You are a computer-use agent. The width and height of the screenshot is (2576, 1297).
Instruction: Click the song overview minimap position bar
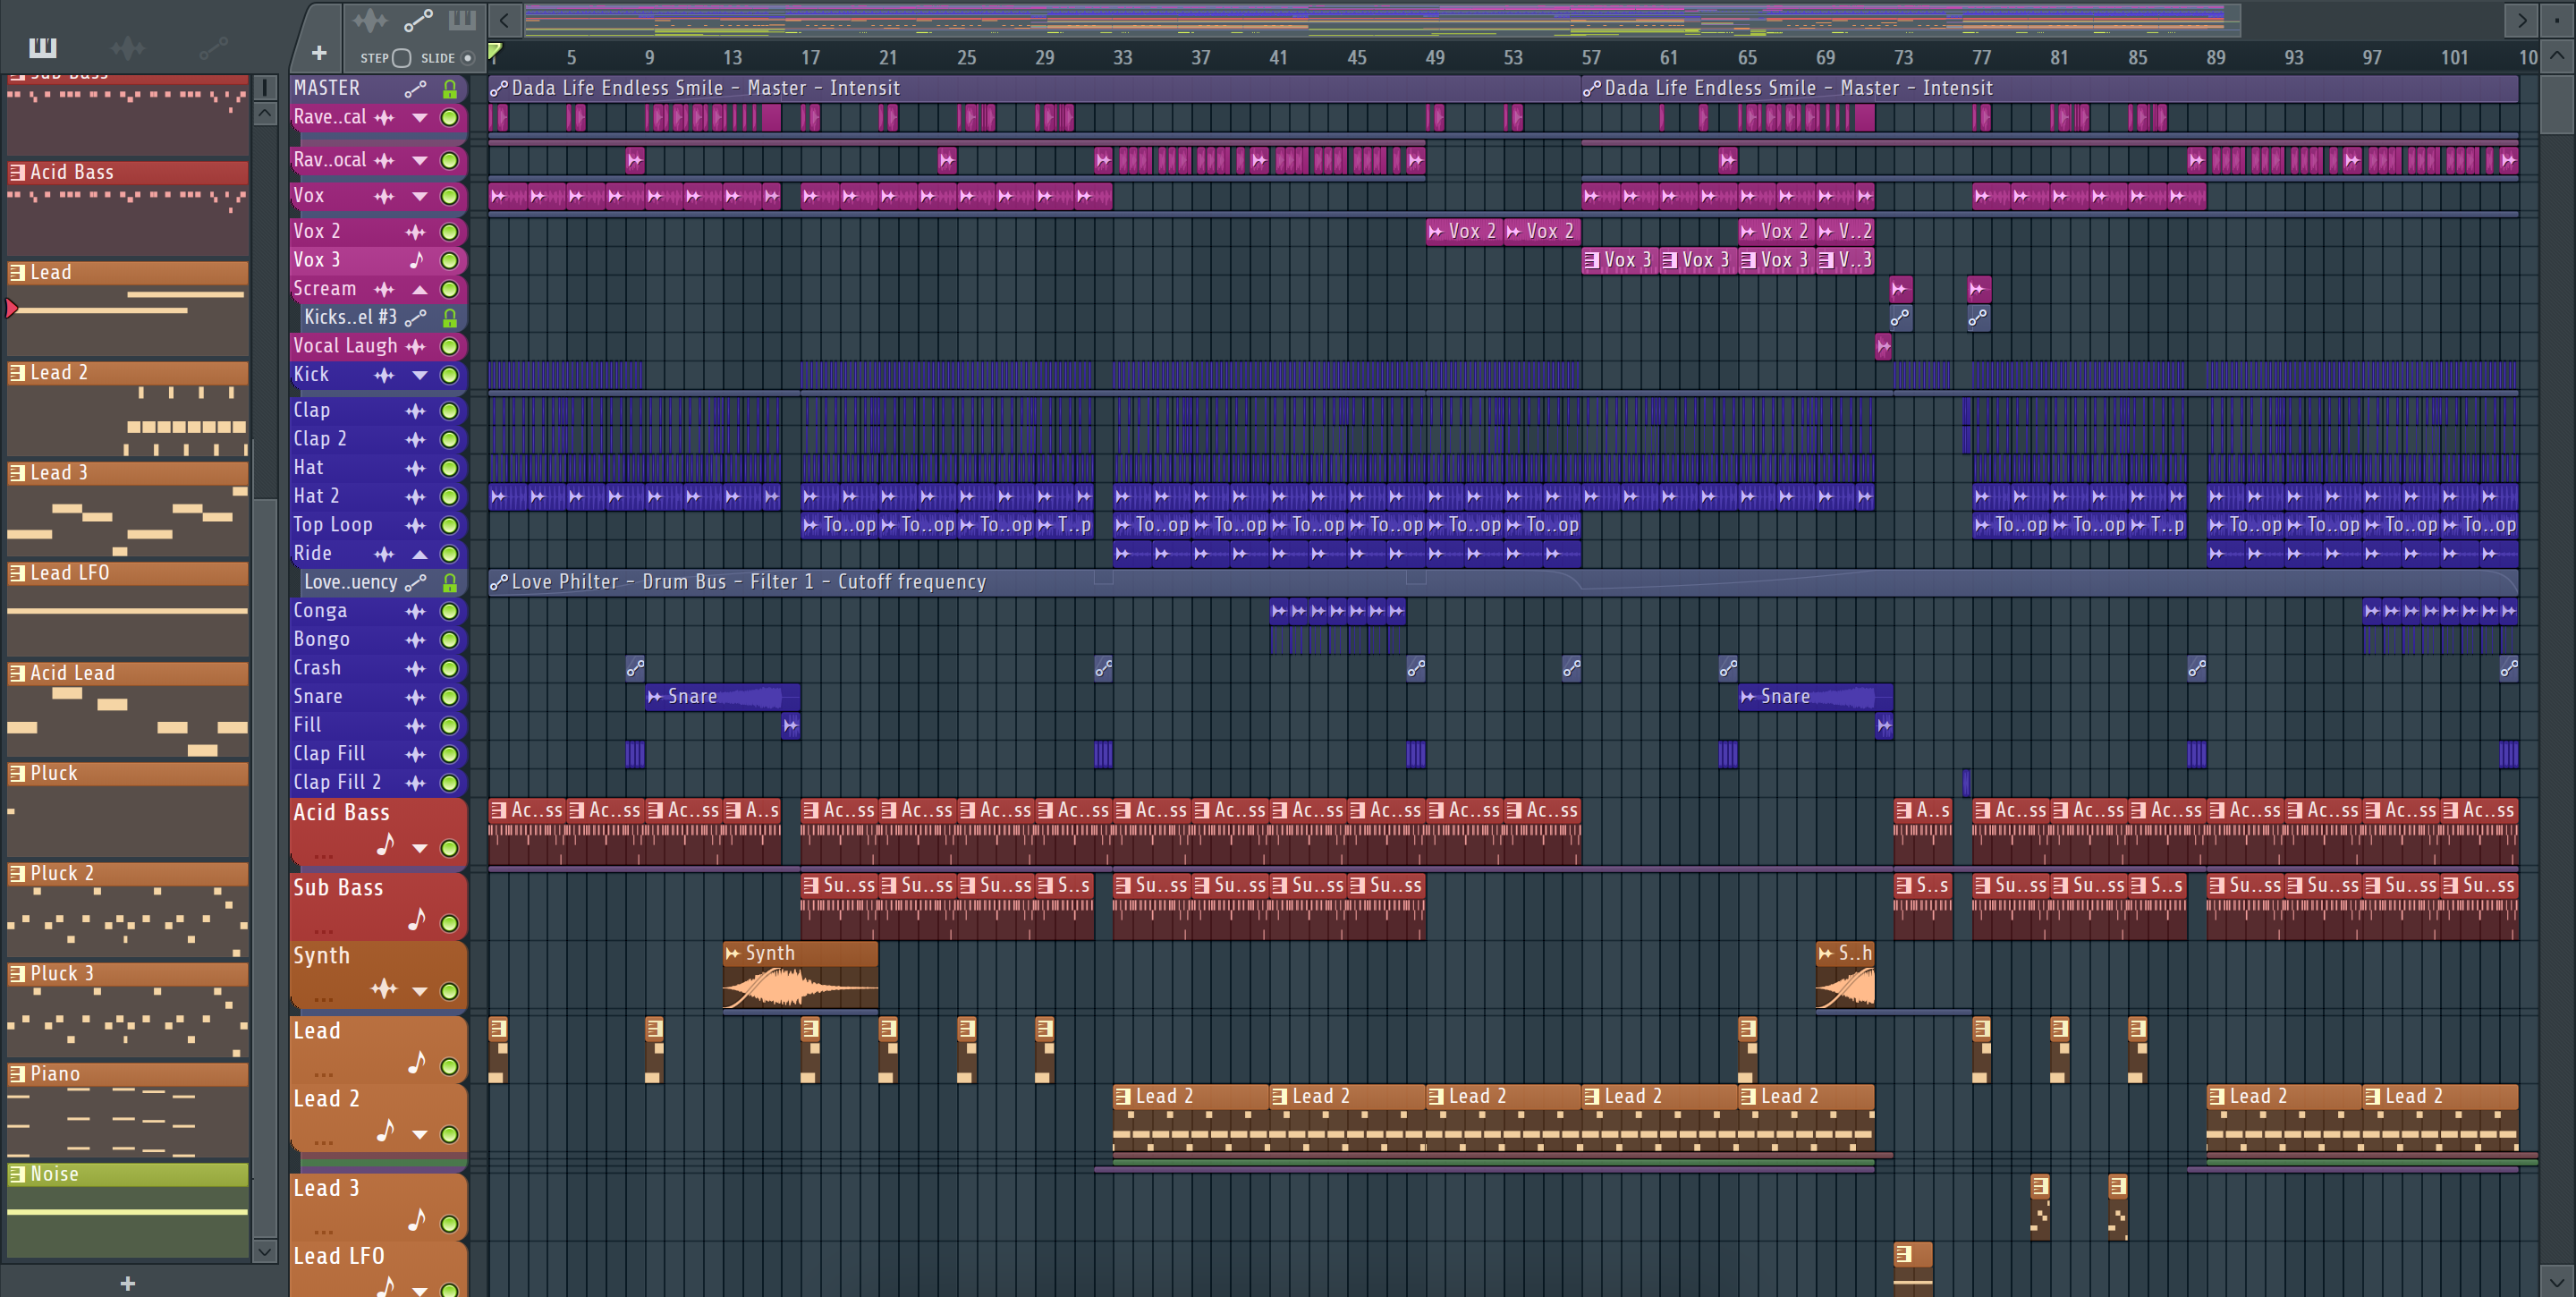1382,20
